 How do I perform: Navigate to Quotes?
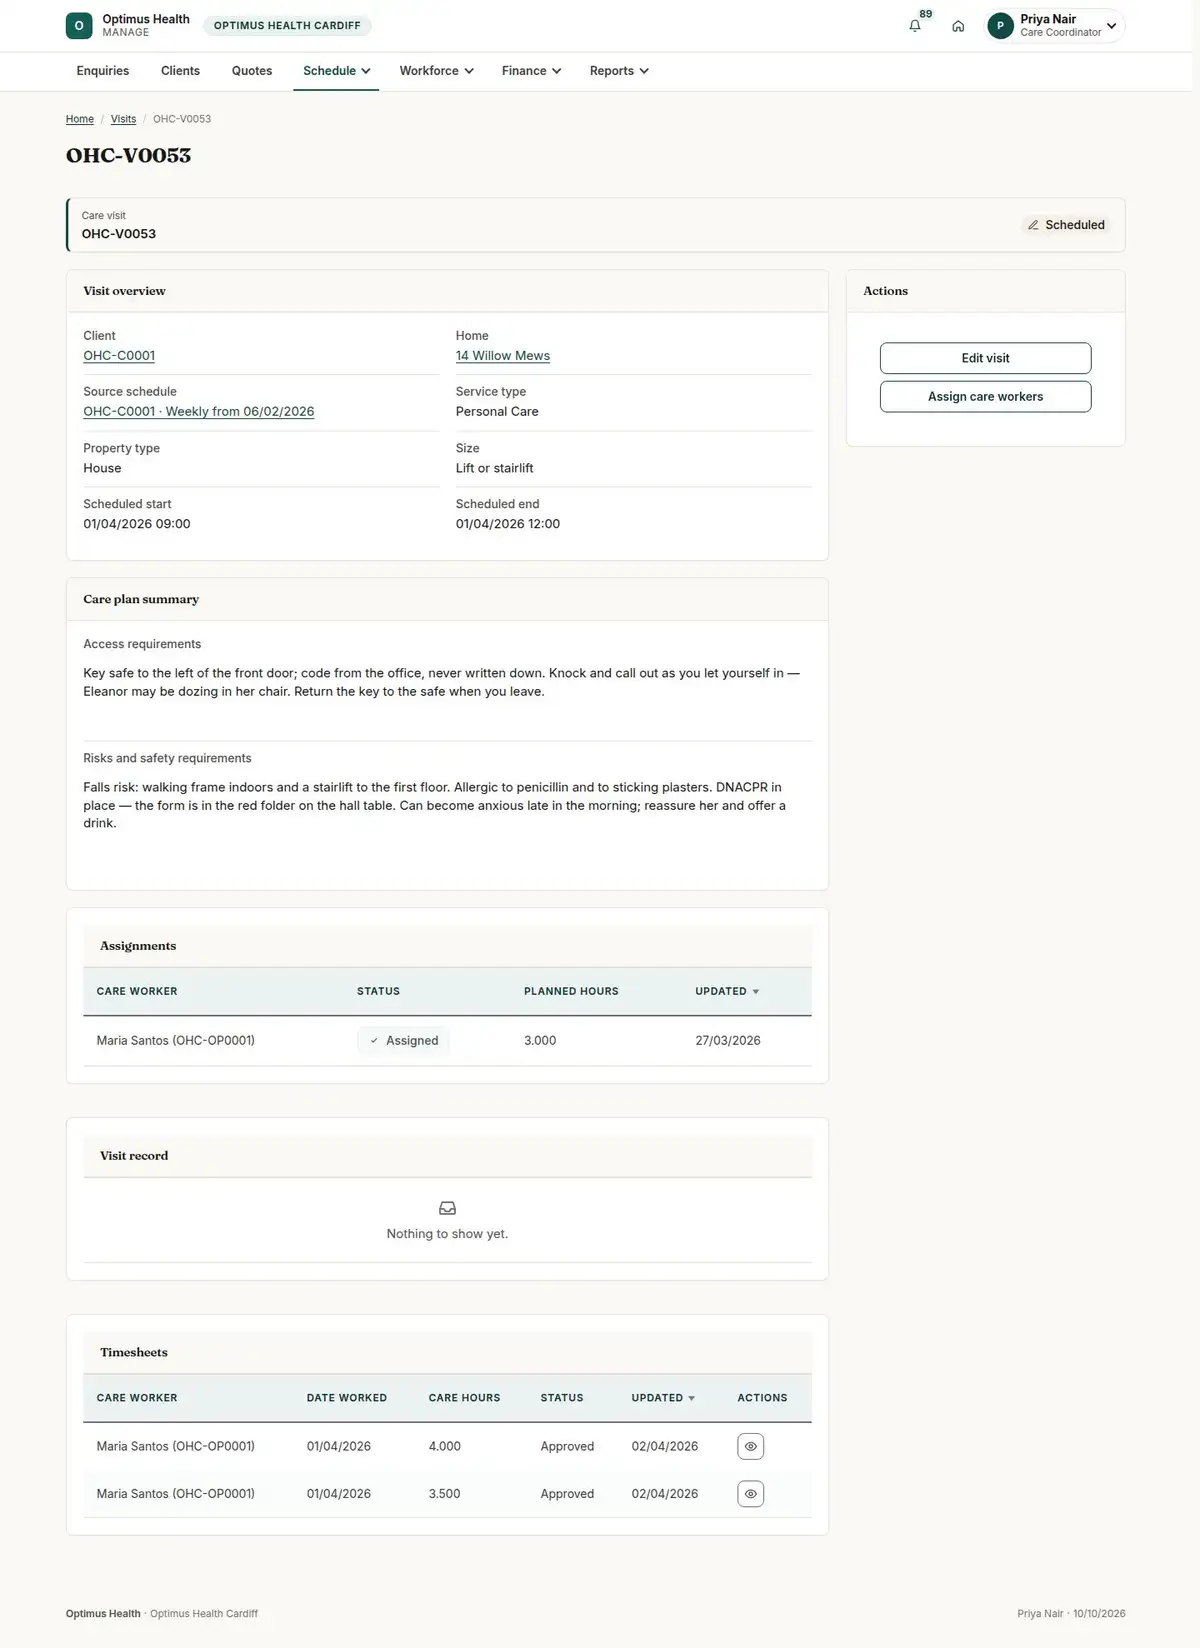point(252,71)
